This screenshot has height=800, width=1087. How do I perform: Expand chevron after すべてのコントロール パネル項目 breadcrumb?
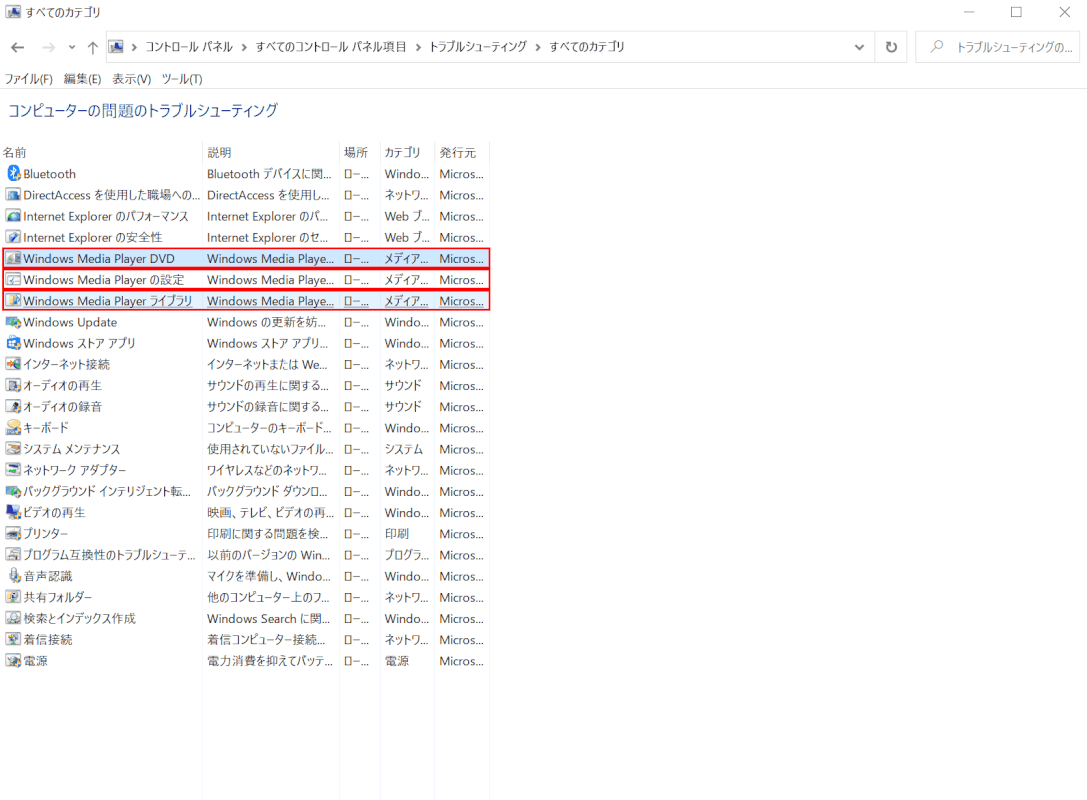point(418,47)
